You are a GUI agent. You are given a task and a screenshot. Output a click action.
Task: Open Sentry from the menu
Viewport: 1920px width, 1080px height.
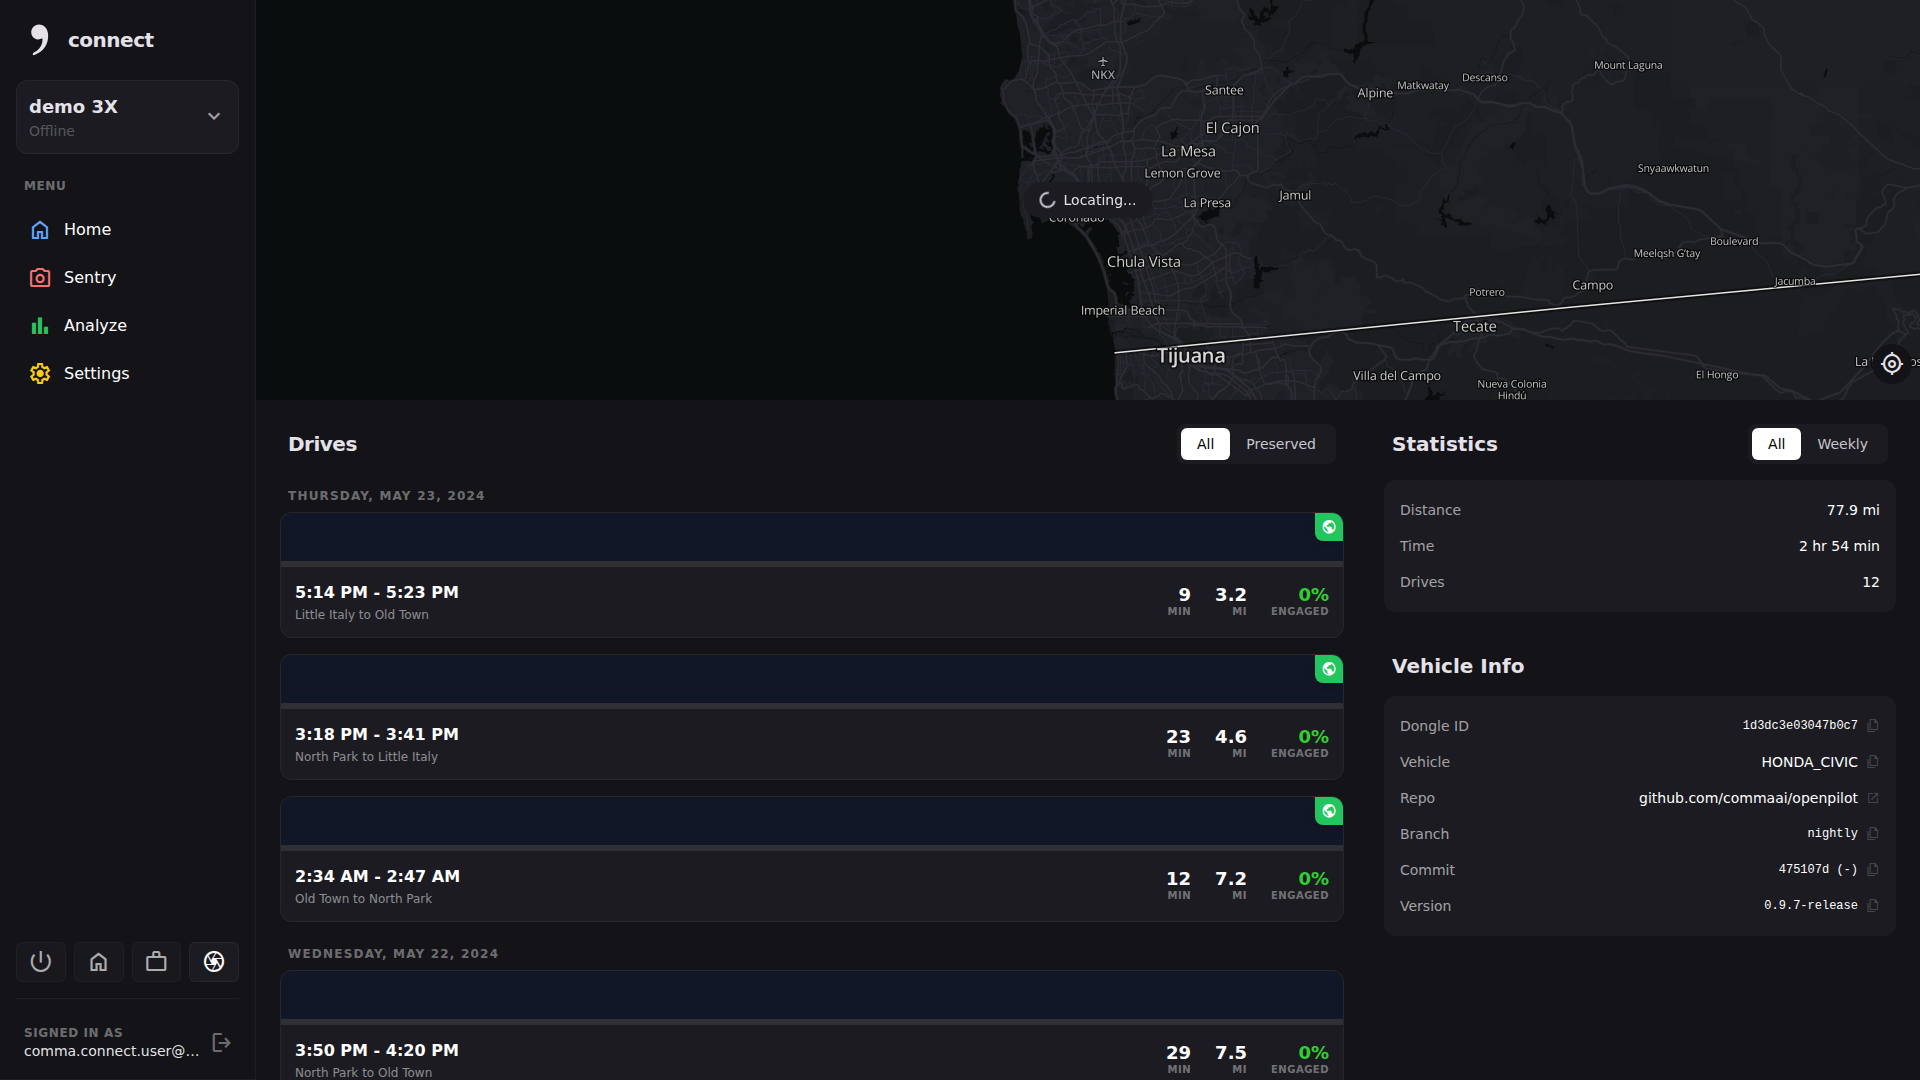pyautogui.click(x=89, y=278)
